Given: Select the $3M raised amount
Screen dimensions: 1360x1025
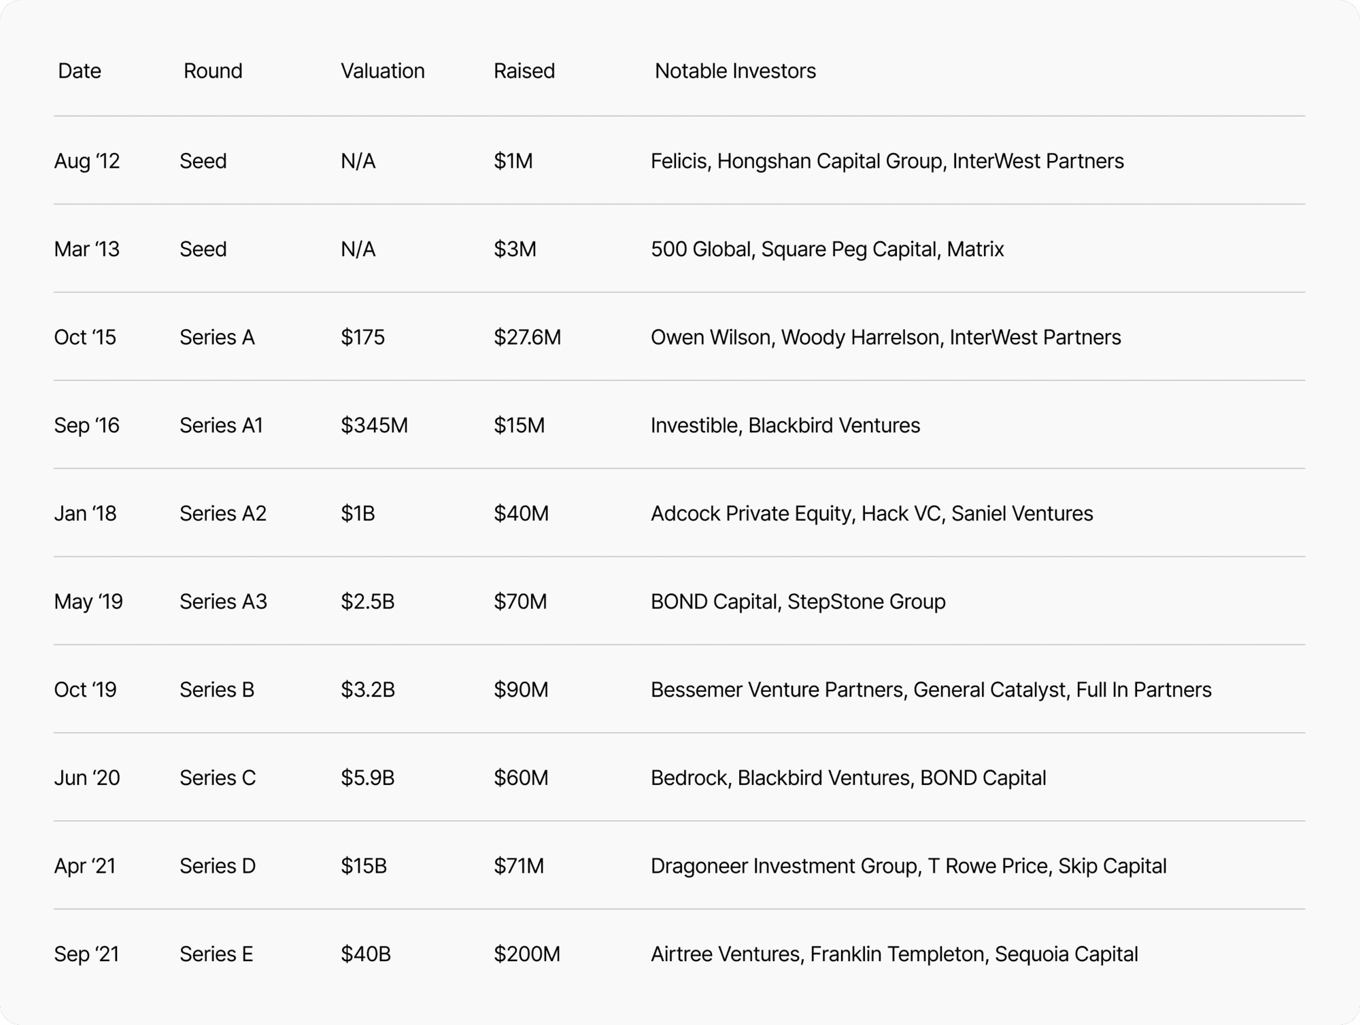Looking at the screenshot, I should (x=515, y=249).
